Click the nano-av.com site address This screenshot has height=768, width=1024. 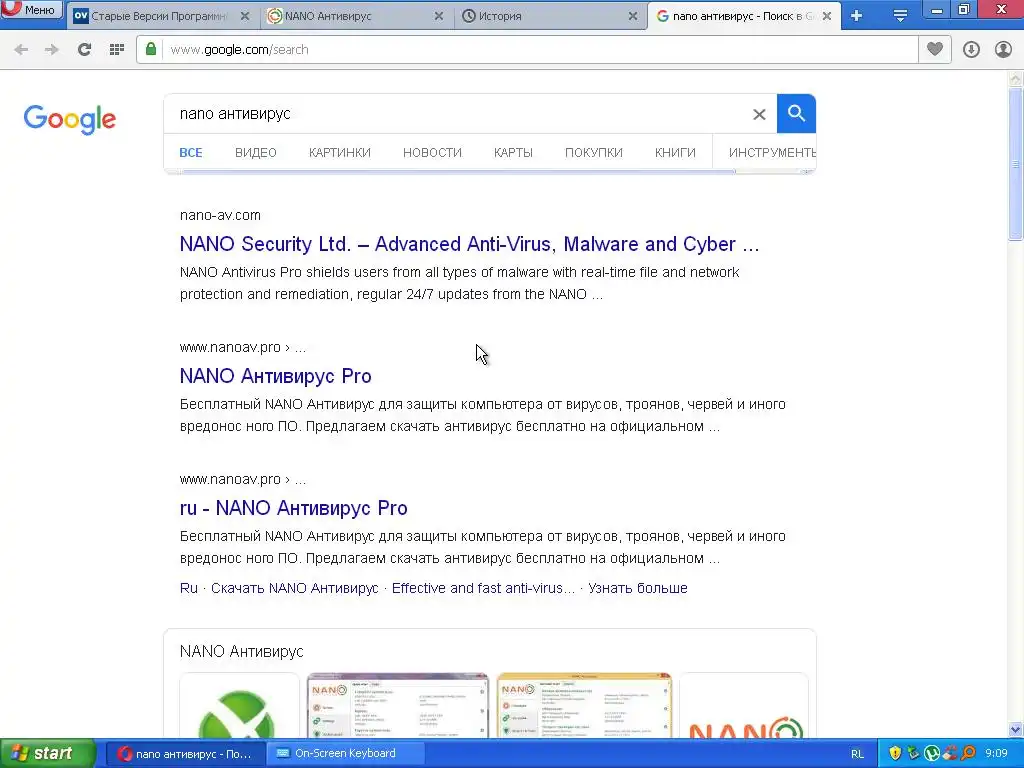coord(220,216)
